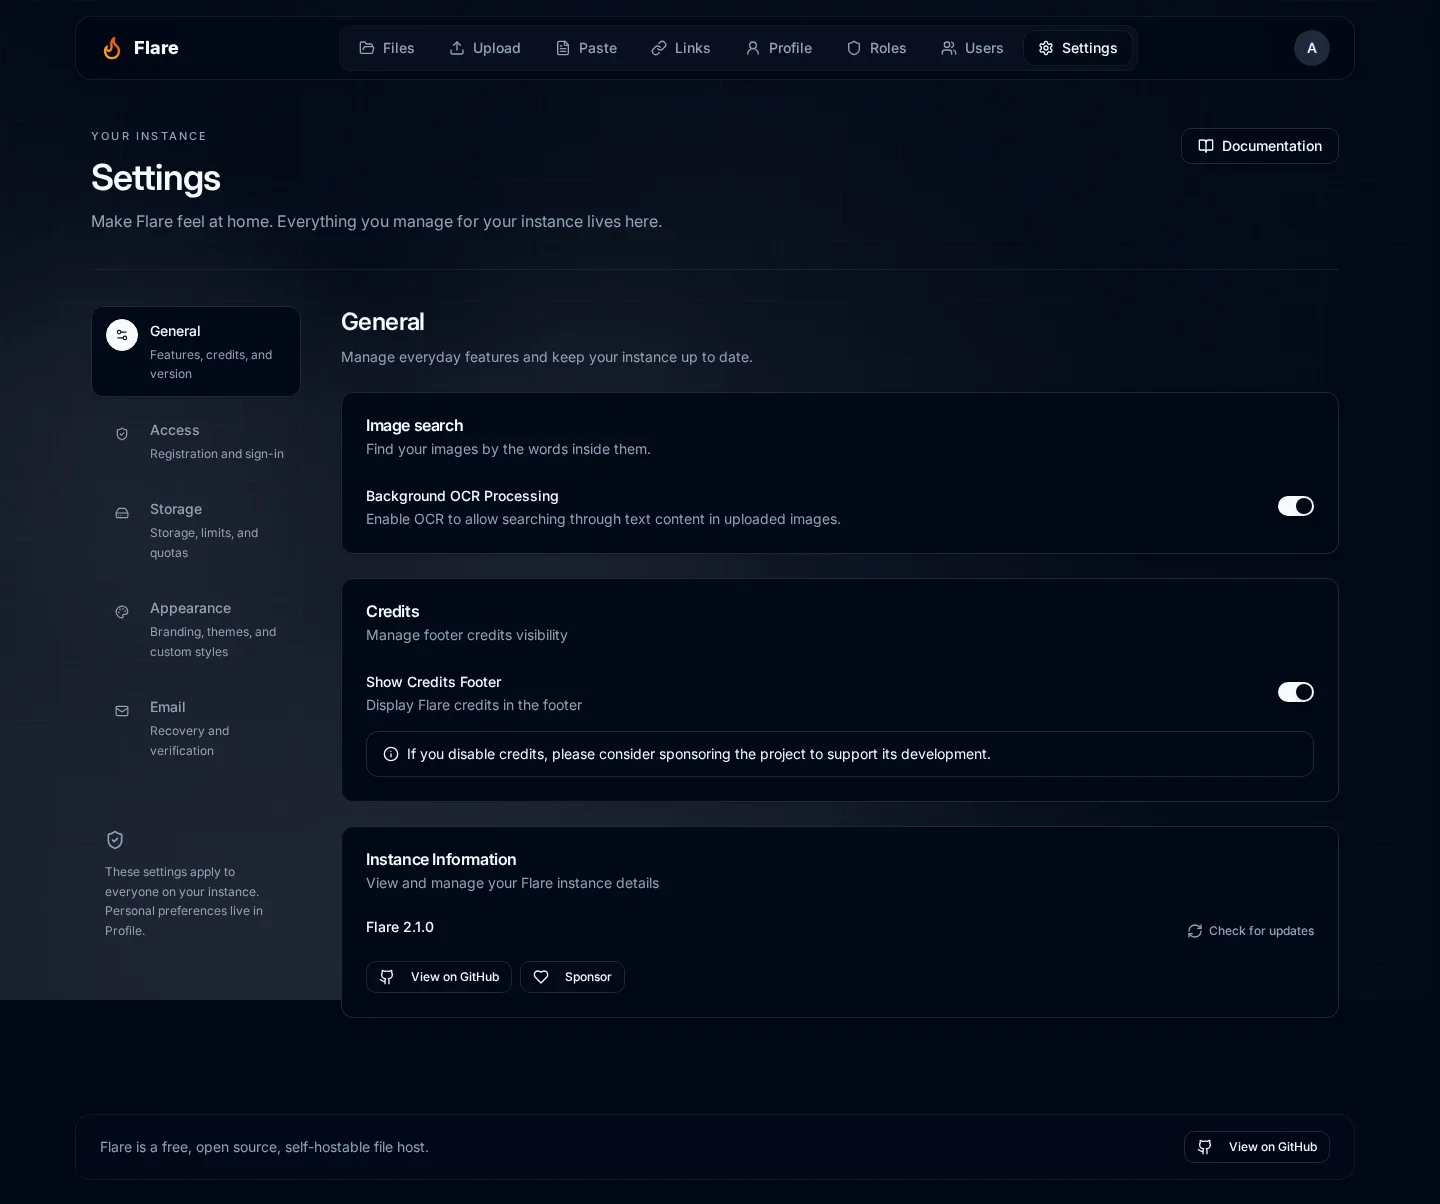
Task: Click GitHub icon in Instance Information card
Action: 387,977
